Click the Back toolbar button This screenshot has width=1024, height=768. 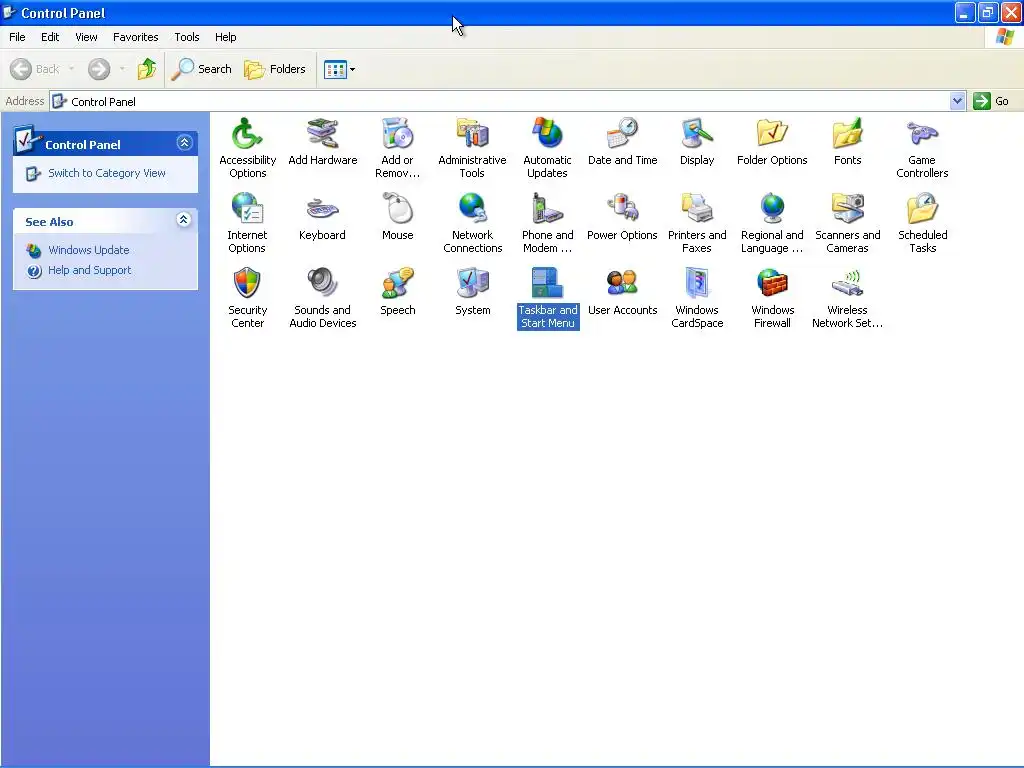point(35,69)
